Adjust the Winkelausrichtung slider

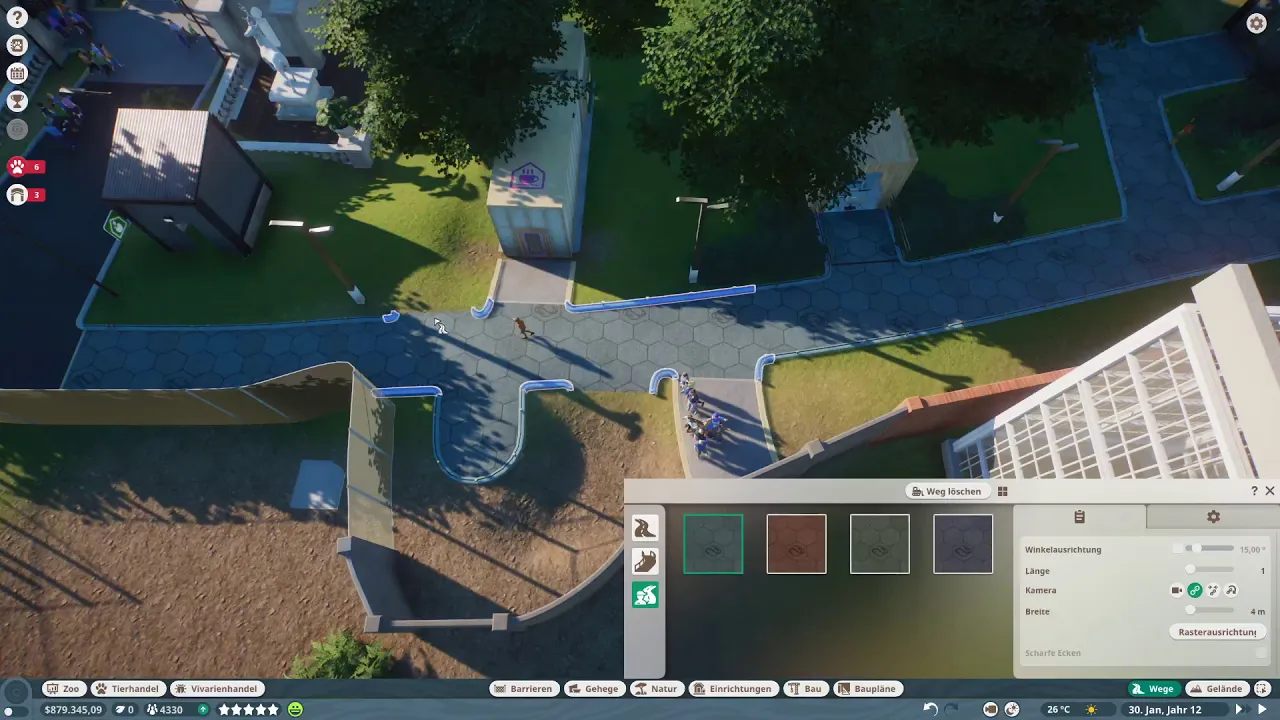point(1210,548)
